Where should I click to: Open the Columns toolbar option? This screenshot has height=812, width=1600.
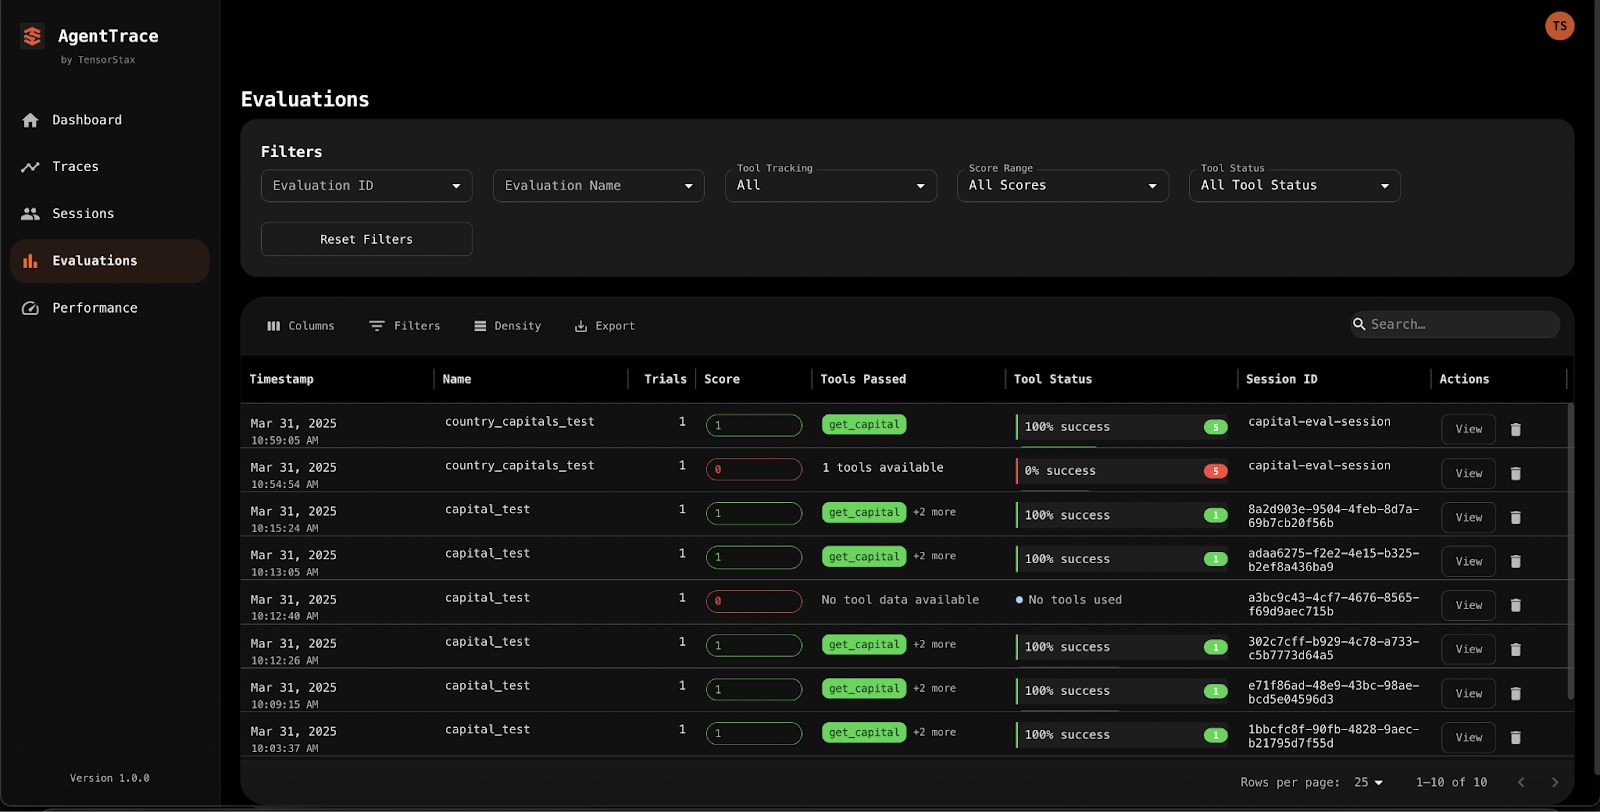click(301, 326)
